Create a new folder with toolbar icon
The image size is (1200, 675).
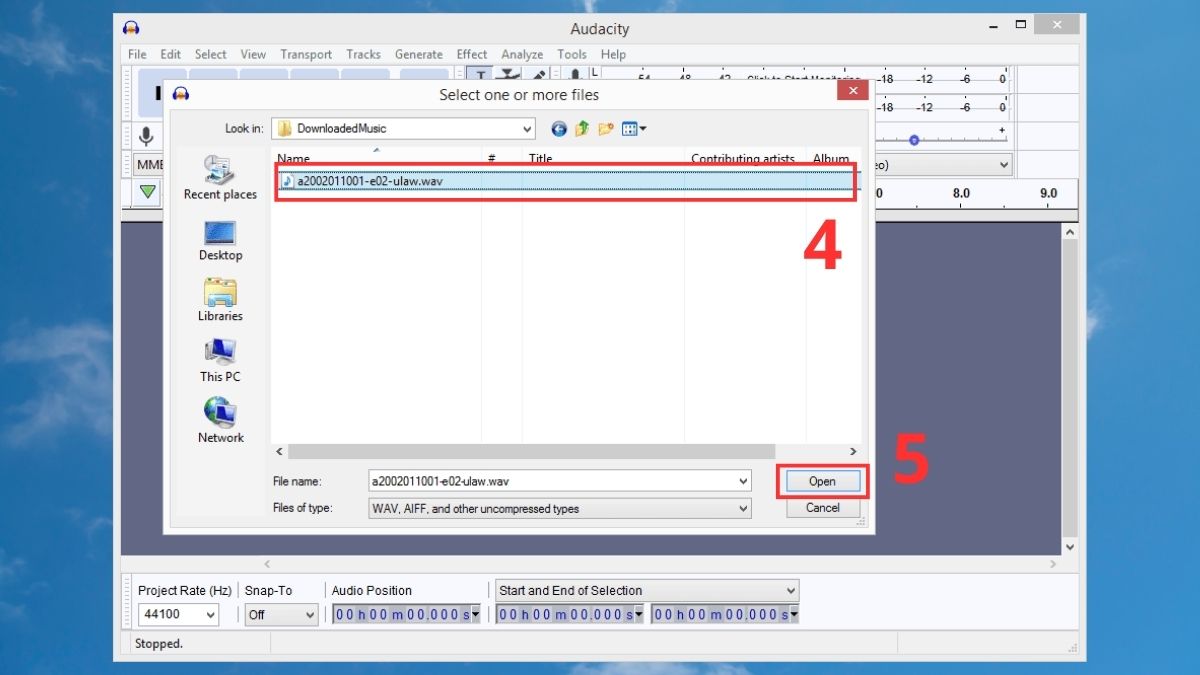(x=605, y=129)
